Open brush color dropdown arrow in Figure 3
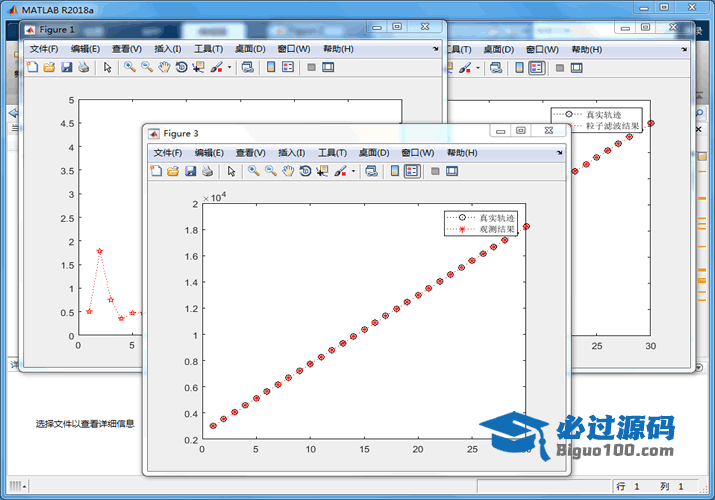 (x=353, y=171)
